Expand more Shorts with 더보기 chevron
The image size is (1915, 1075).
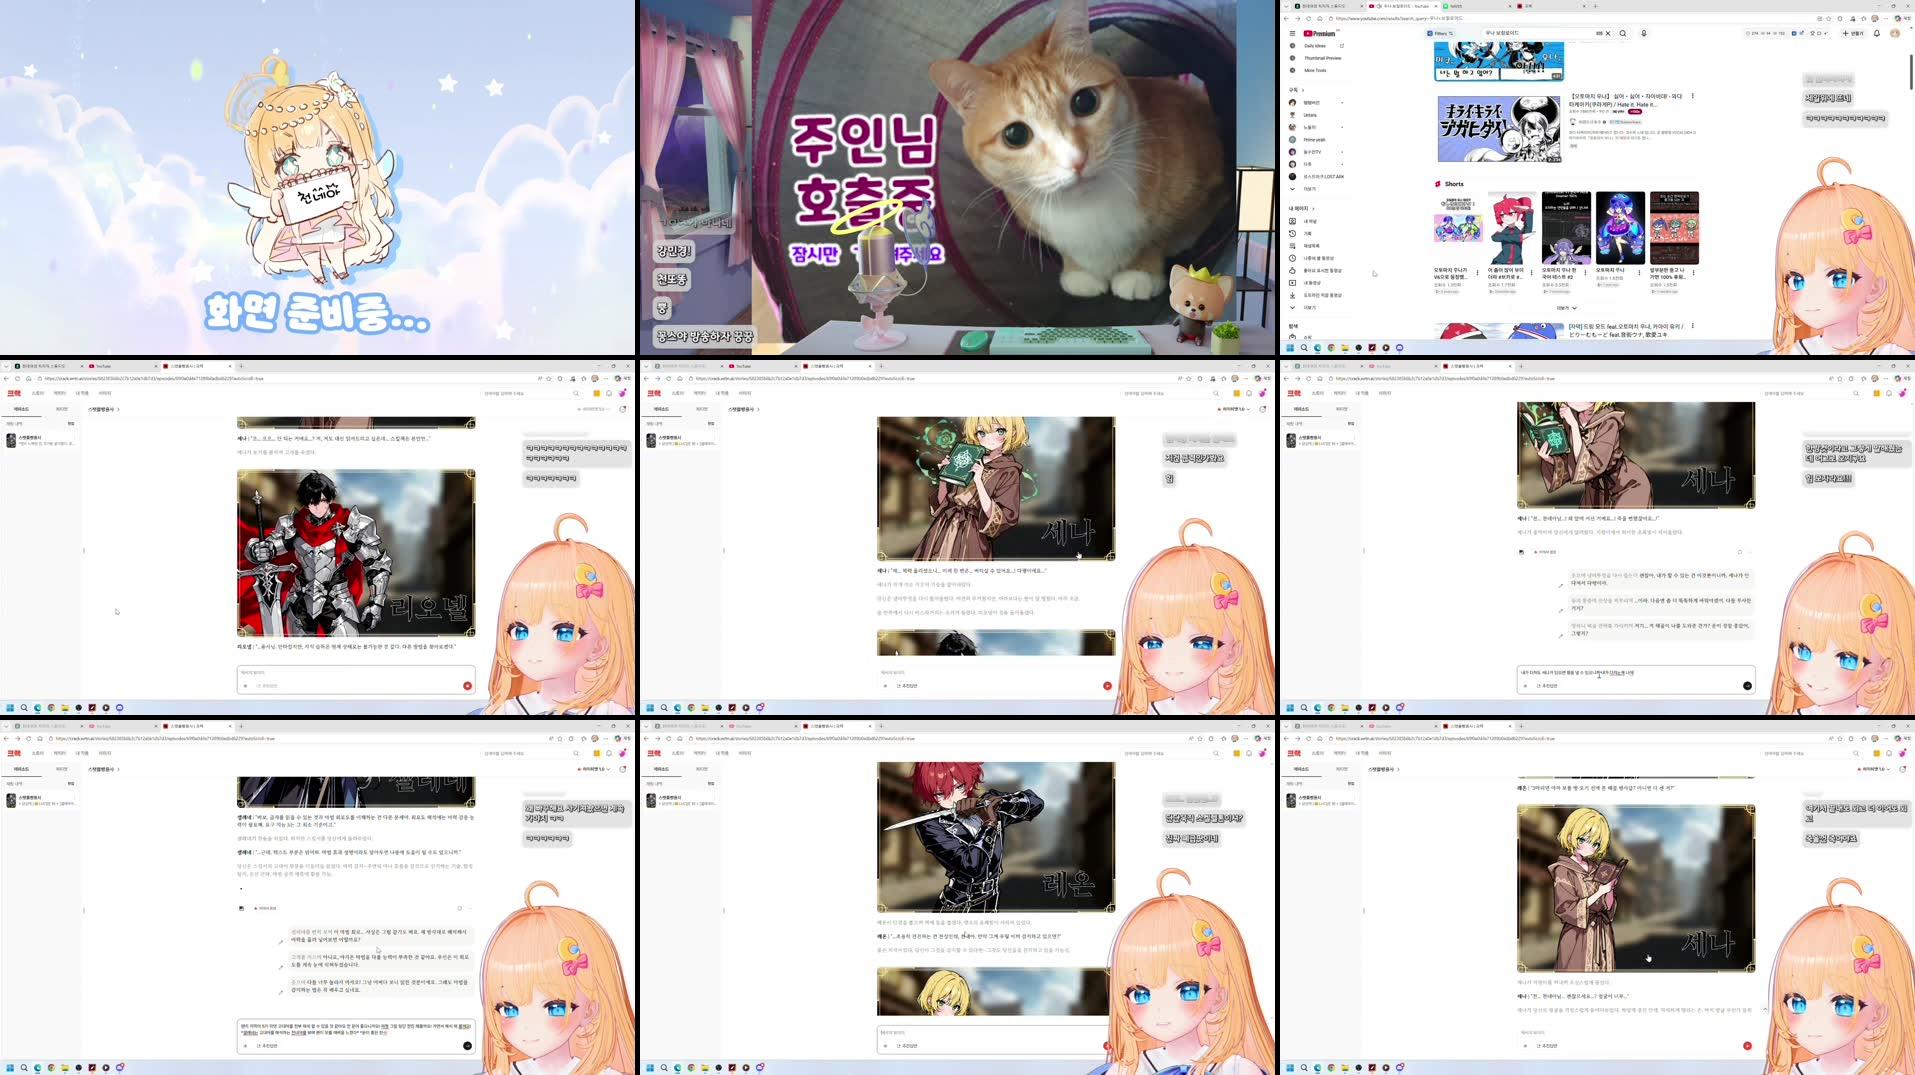pyautogui.click(x=1567, y=308)
